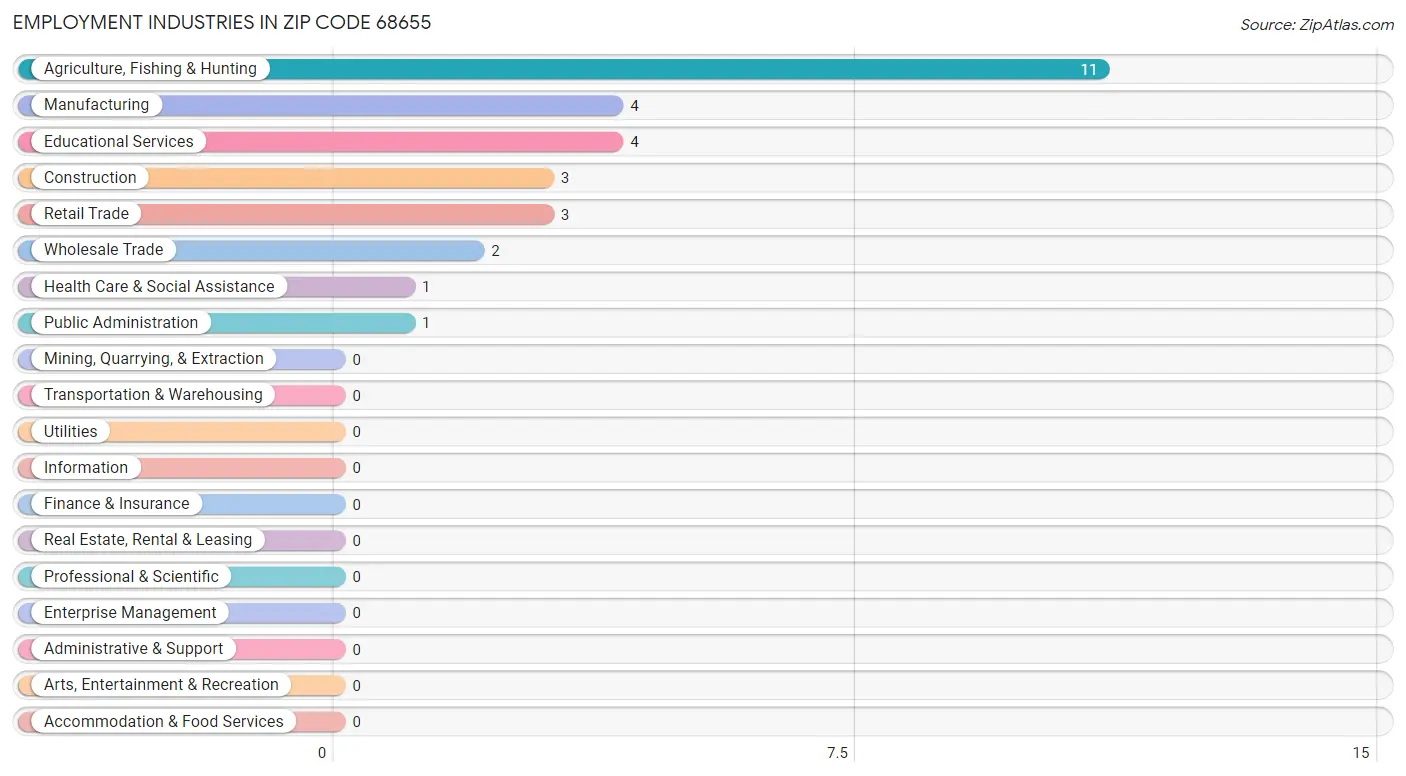
Task: Click Mining, Quarrying, & Extraction label
Action: pyautogui.click(x=154, y=358)
